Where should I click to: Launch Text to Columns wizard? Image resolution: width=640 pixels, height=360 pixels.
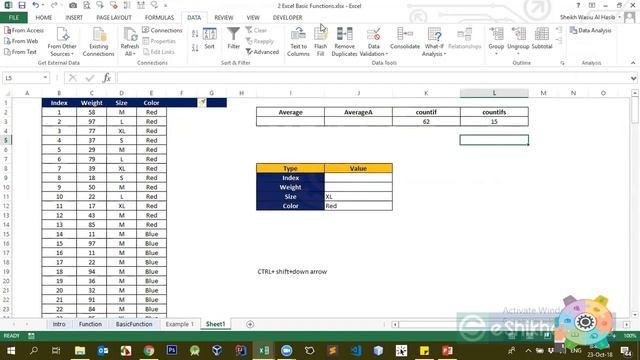[298, 41]
